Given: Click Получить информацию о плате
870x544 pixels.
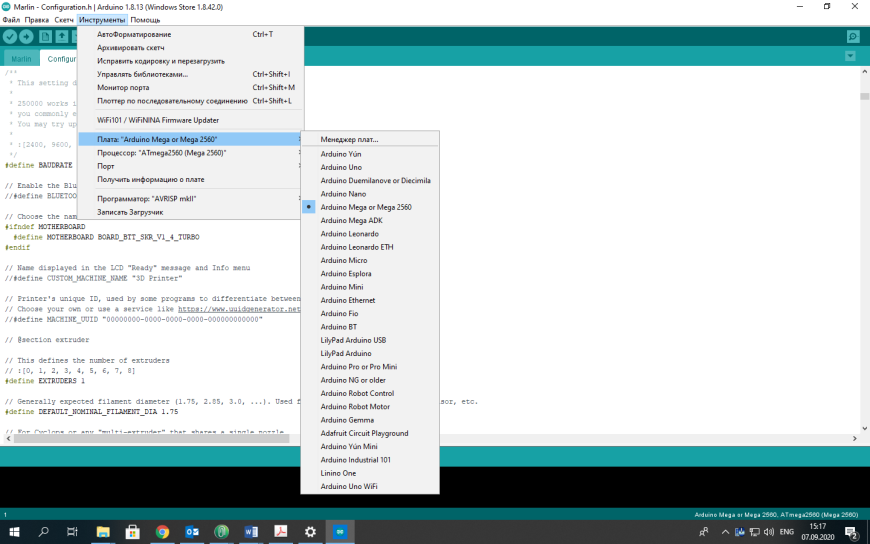Looking at the screenshot, I should click(x=190, y=179).
